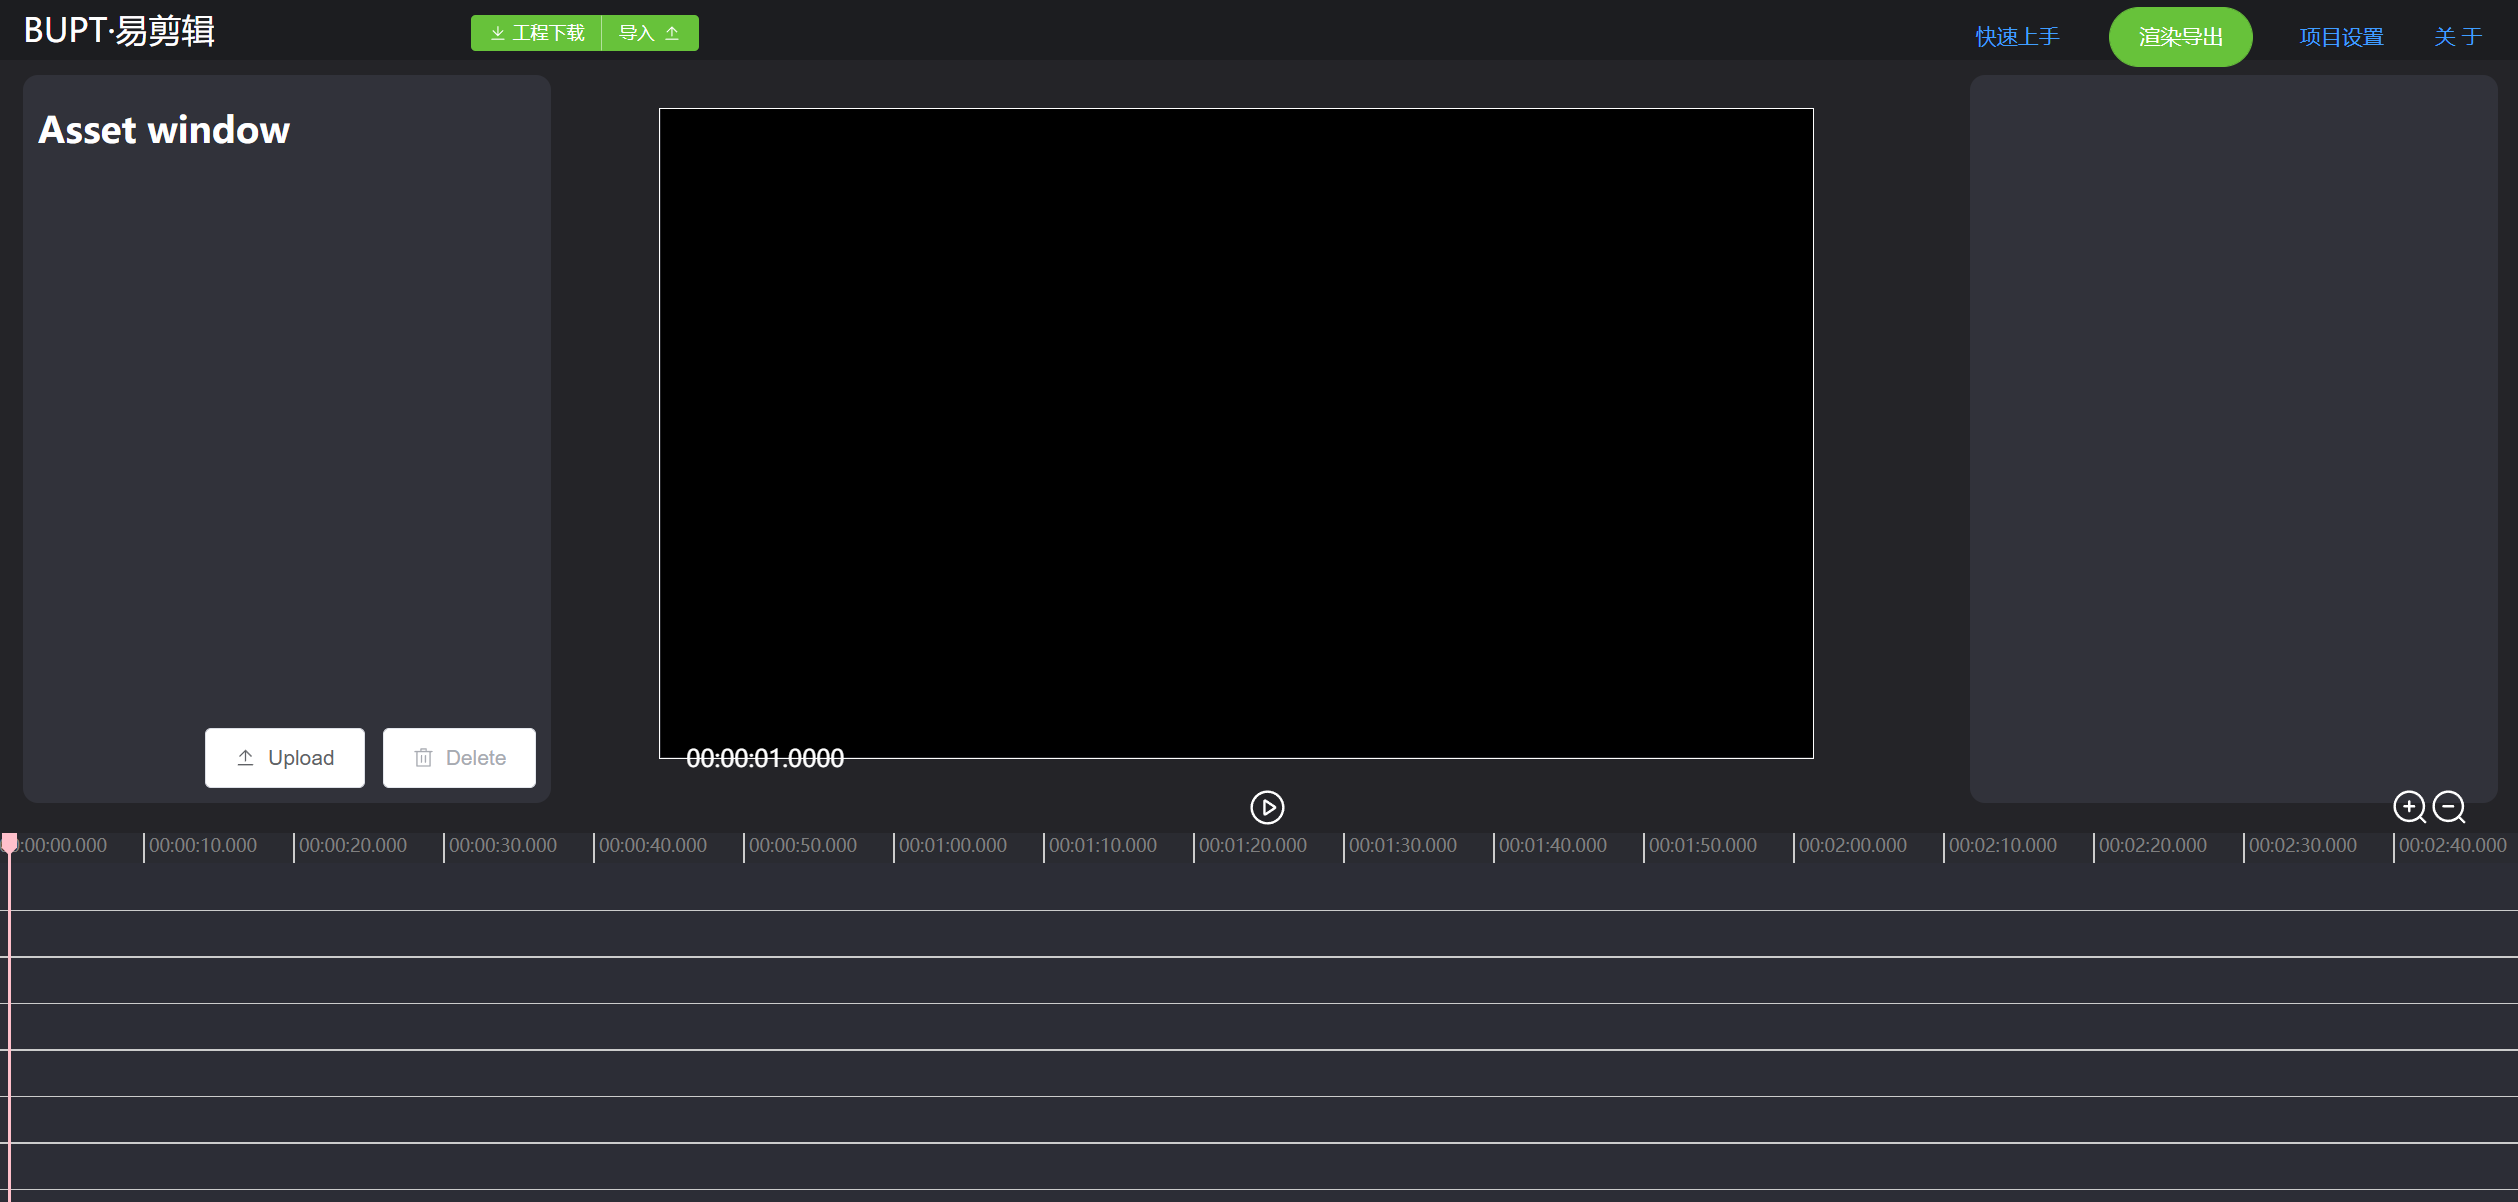Open 项目设置 project settings
This screenshot has height=1202, width=2518.
point(2341,37)
